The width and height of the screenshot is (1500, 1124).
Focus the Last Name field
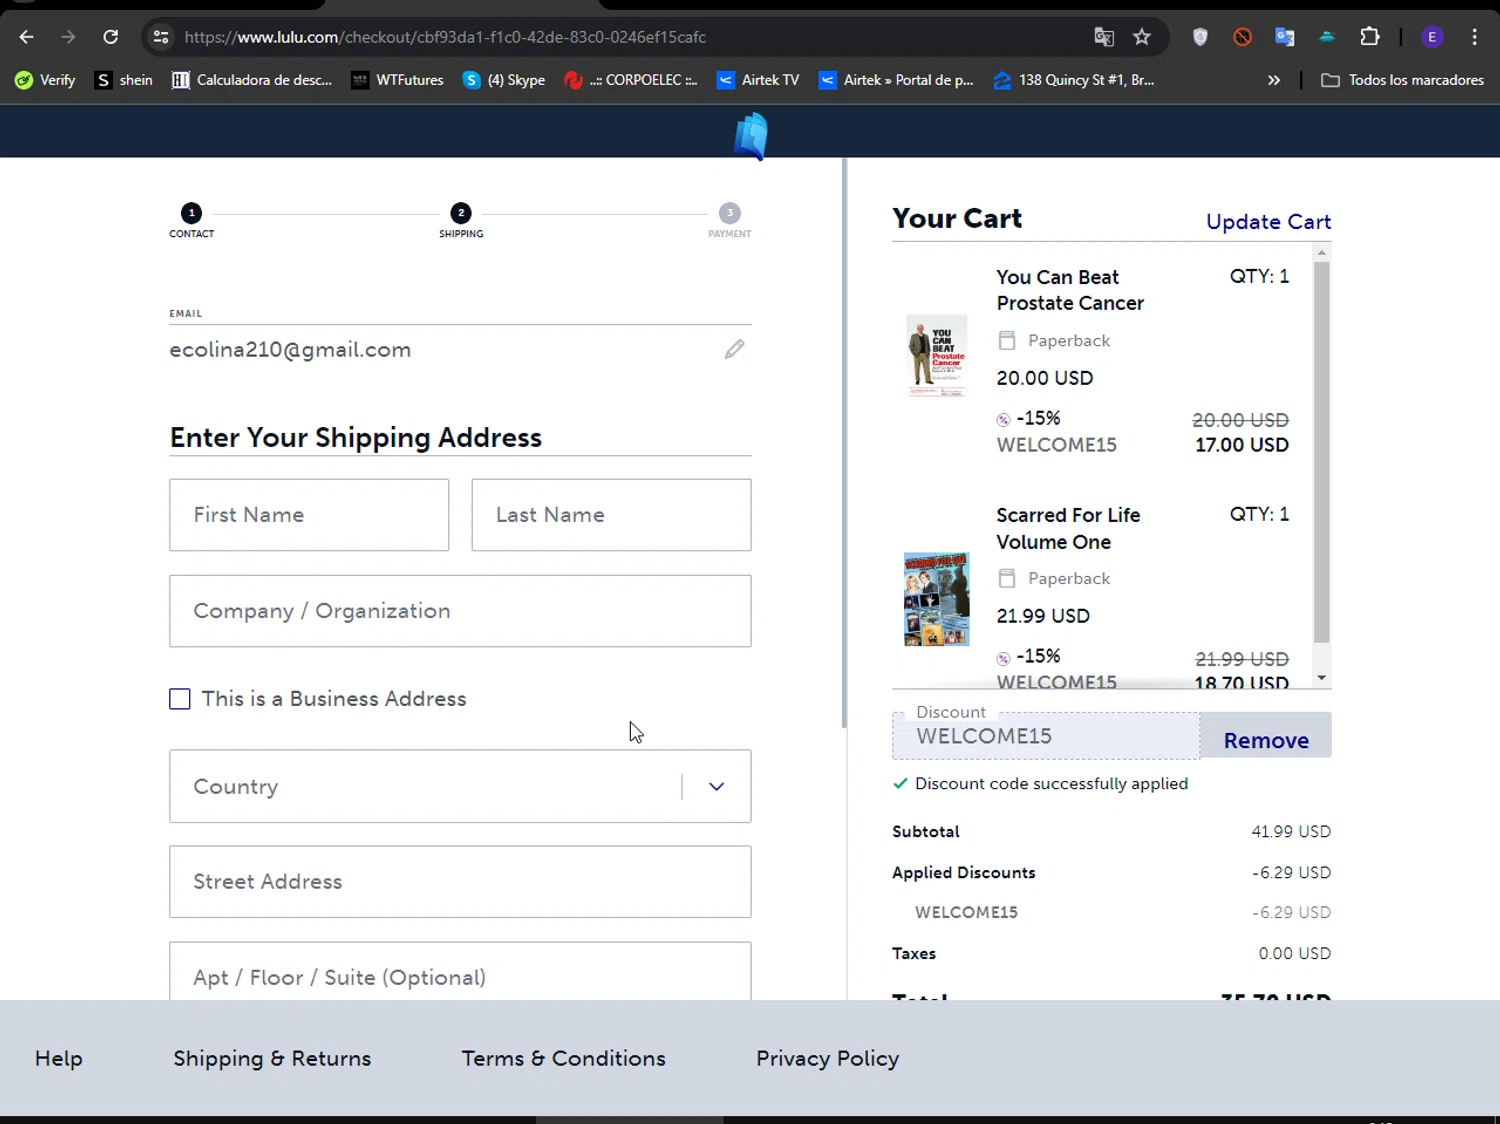[611, 515]
